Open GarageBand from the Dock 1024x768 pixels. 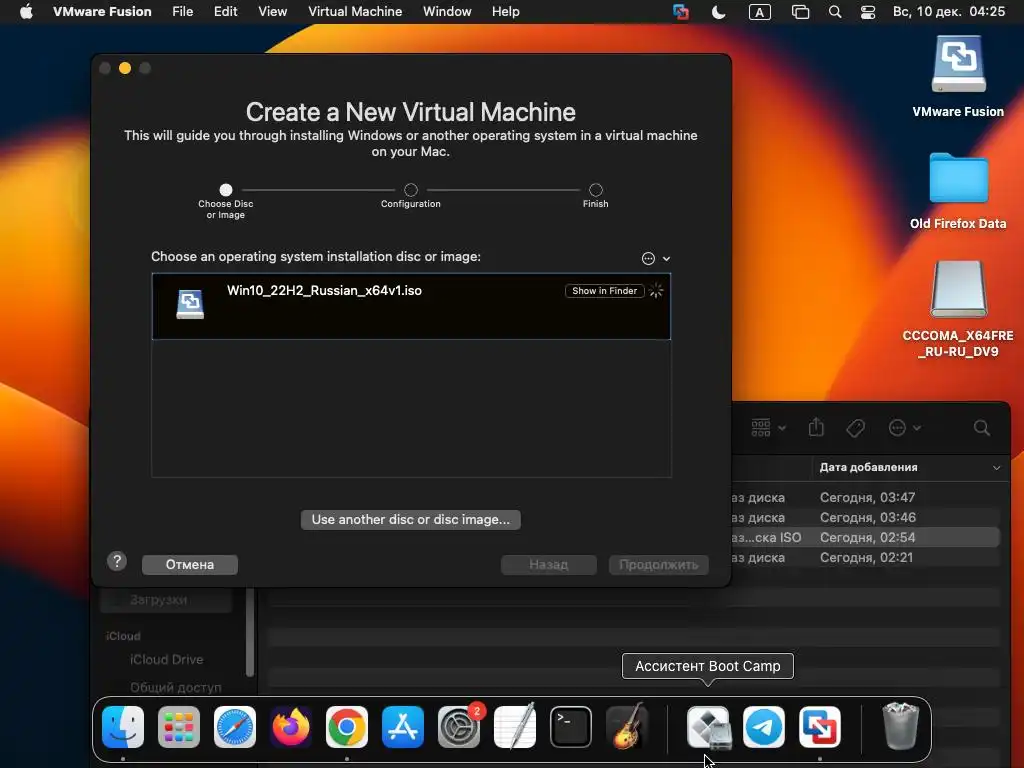point(627,727)
